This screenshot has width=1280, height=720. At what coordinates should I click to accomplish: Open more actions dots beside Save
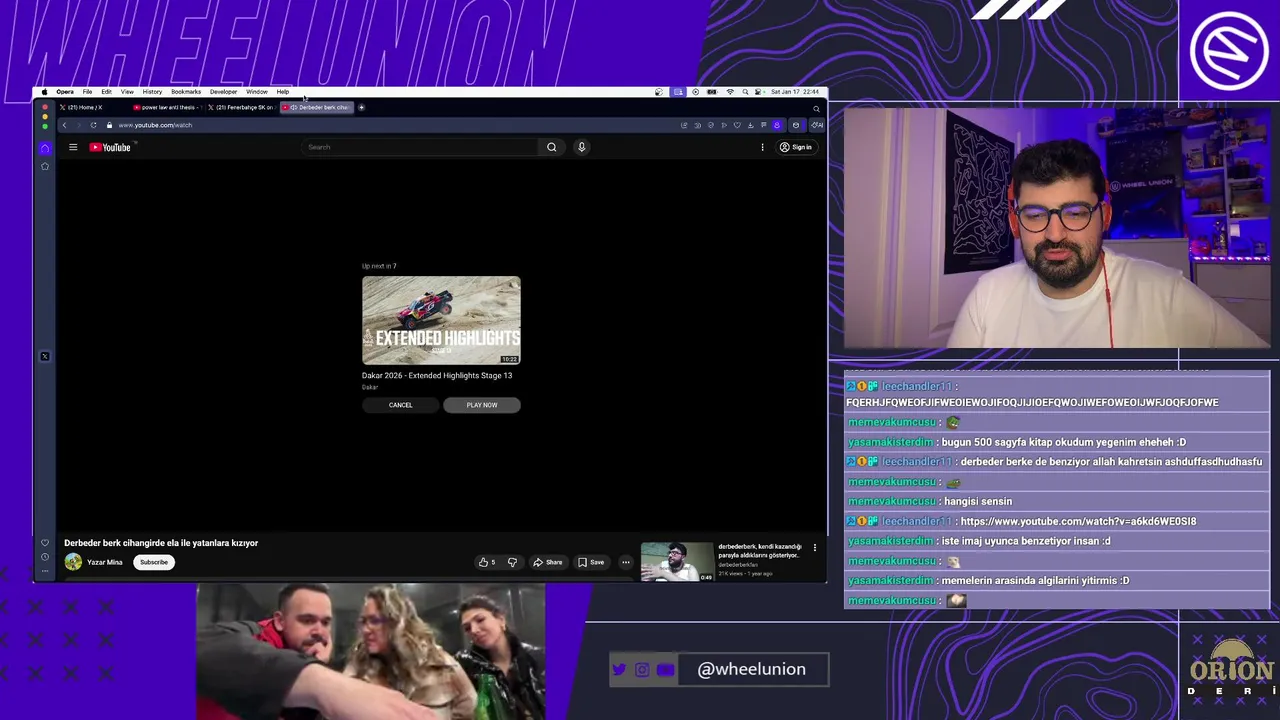tap(626, 562)
